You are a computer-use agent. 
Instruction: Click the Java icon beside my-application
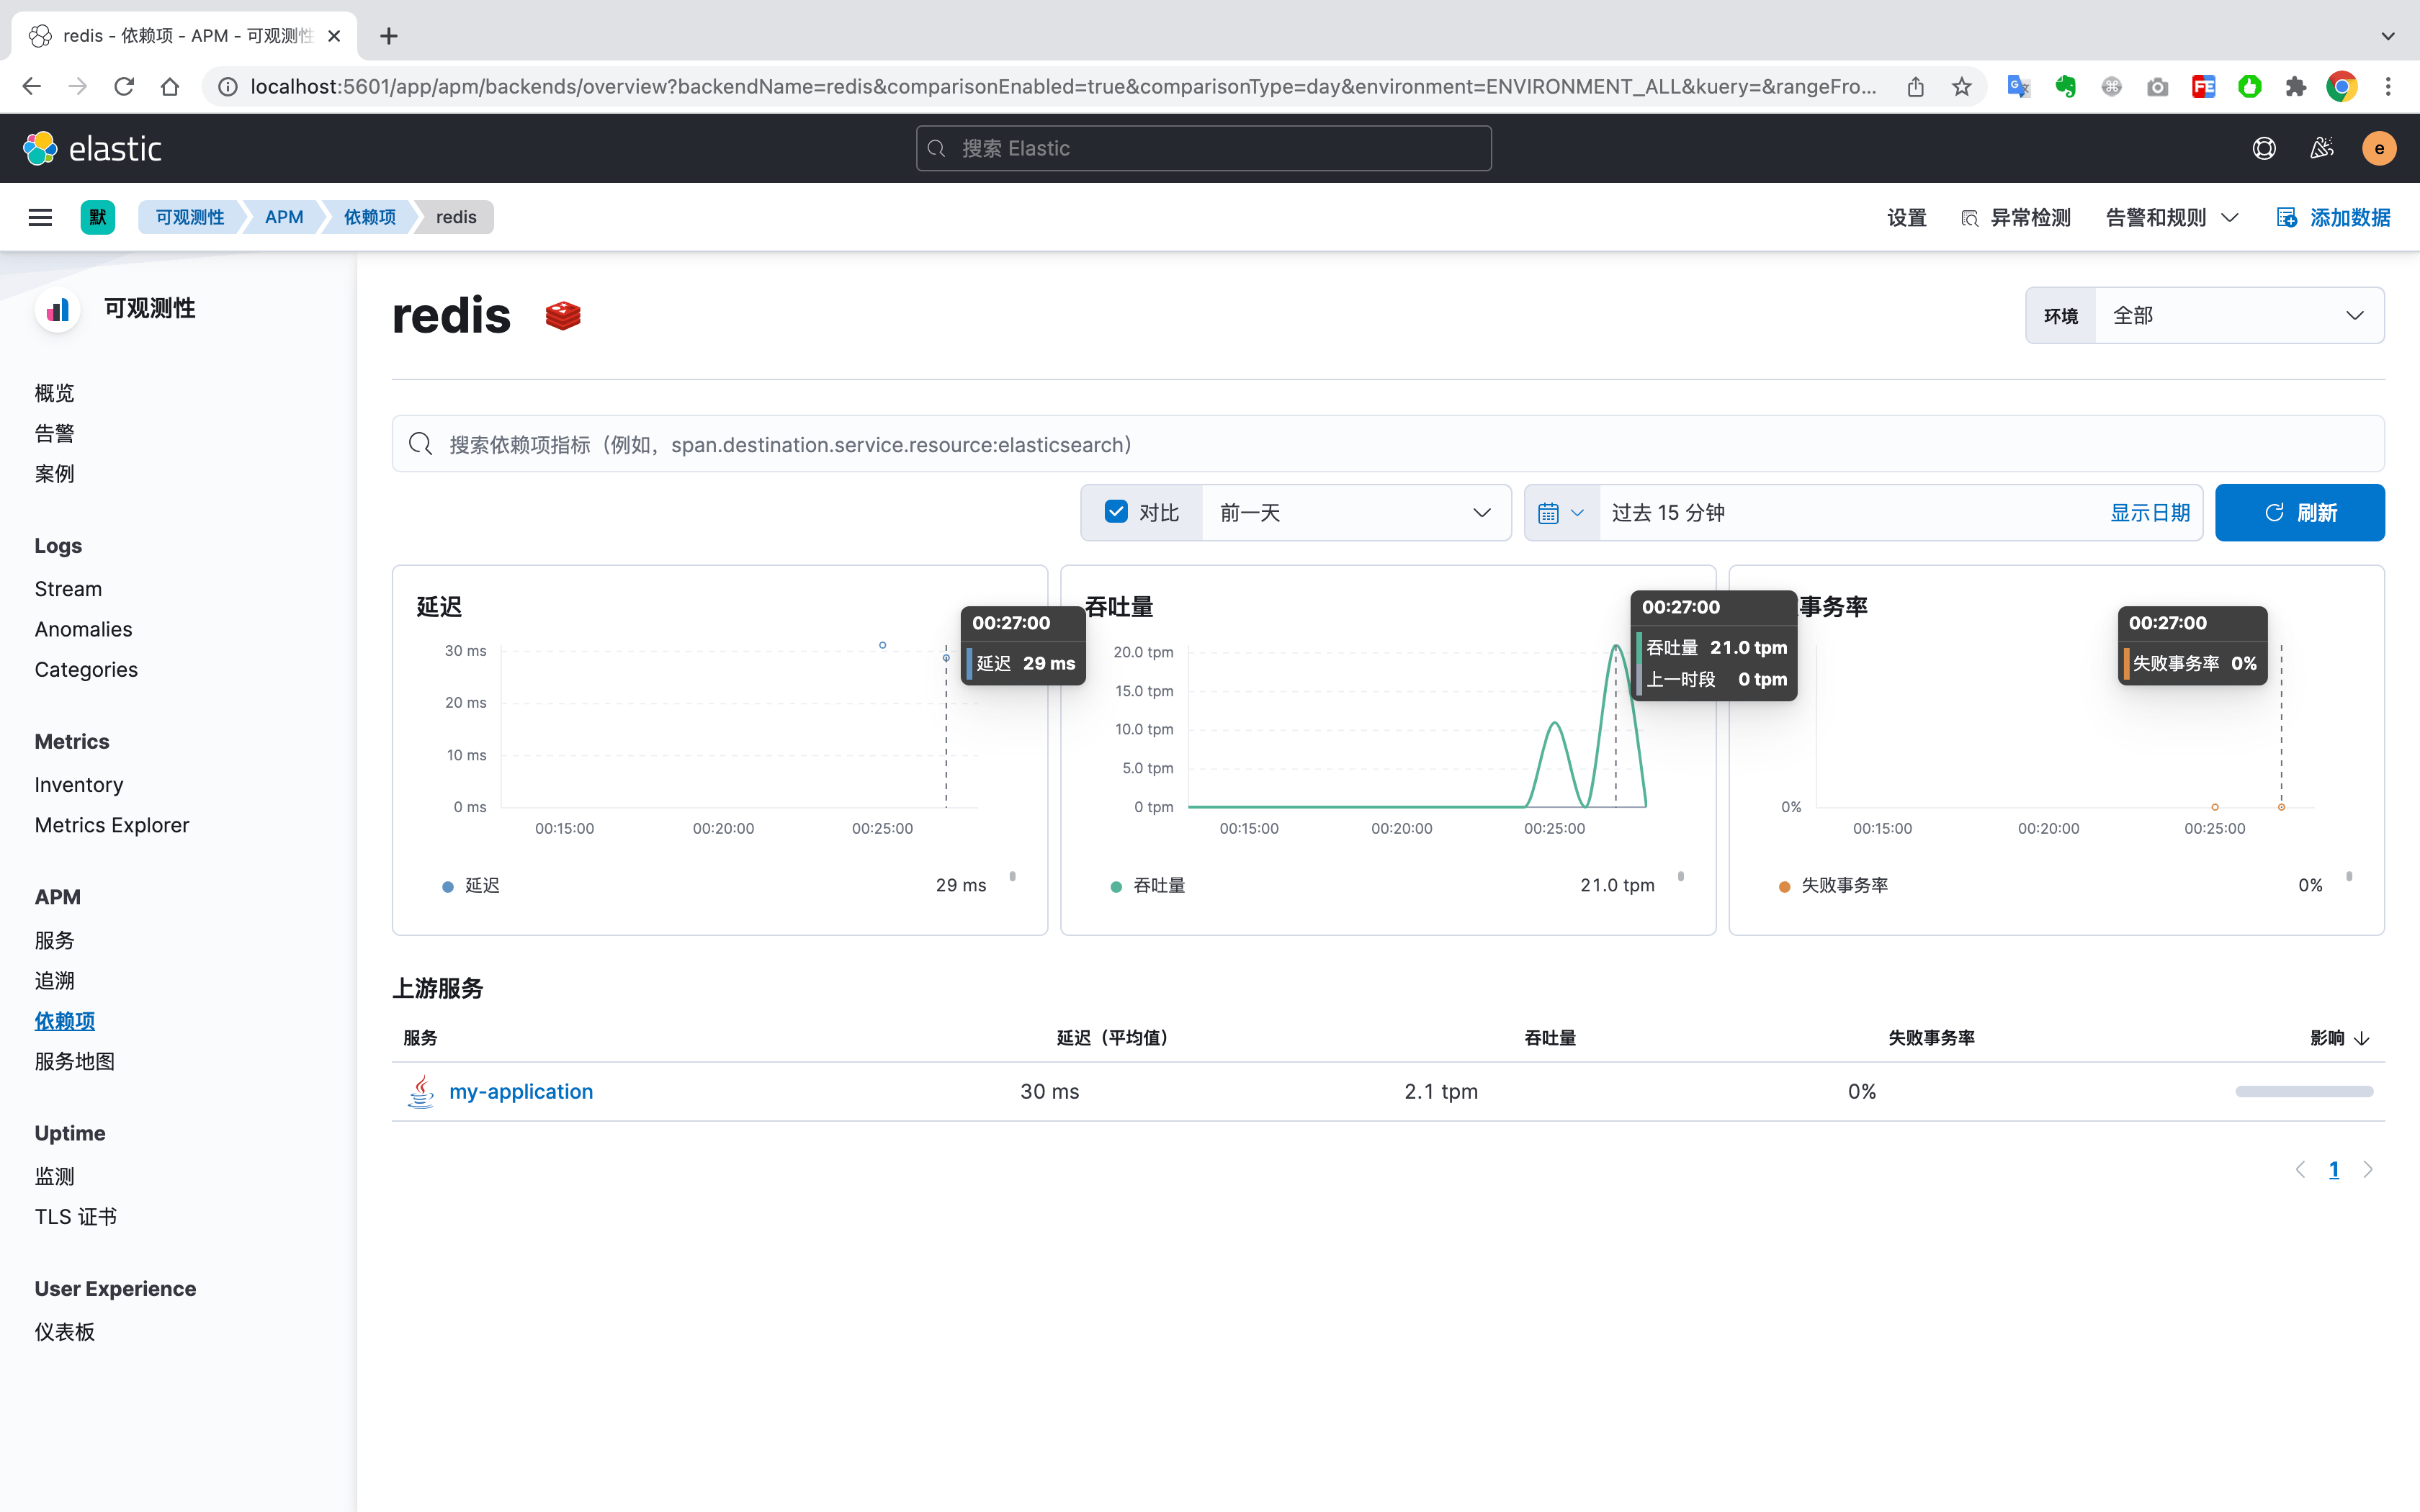[x=421, y=1091]
